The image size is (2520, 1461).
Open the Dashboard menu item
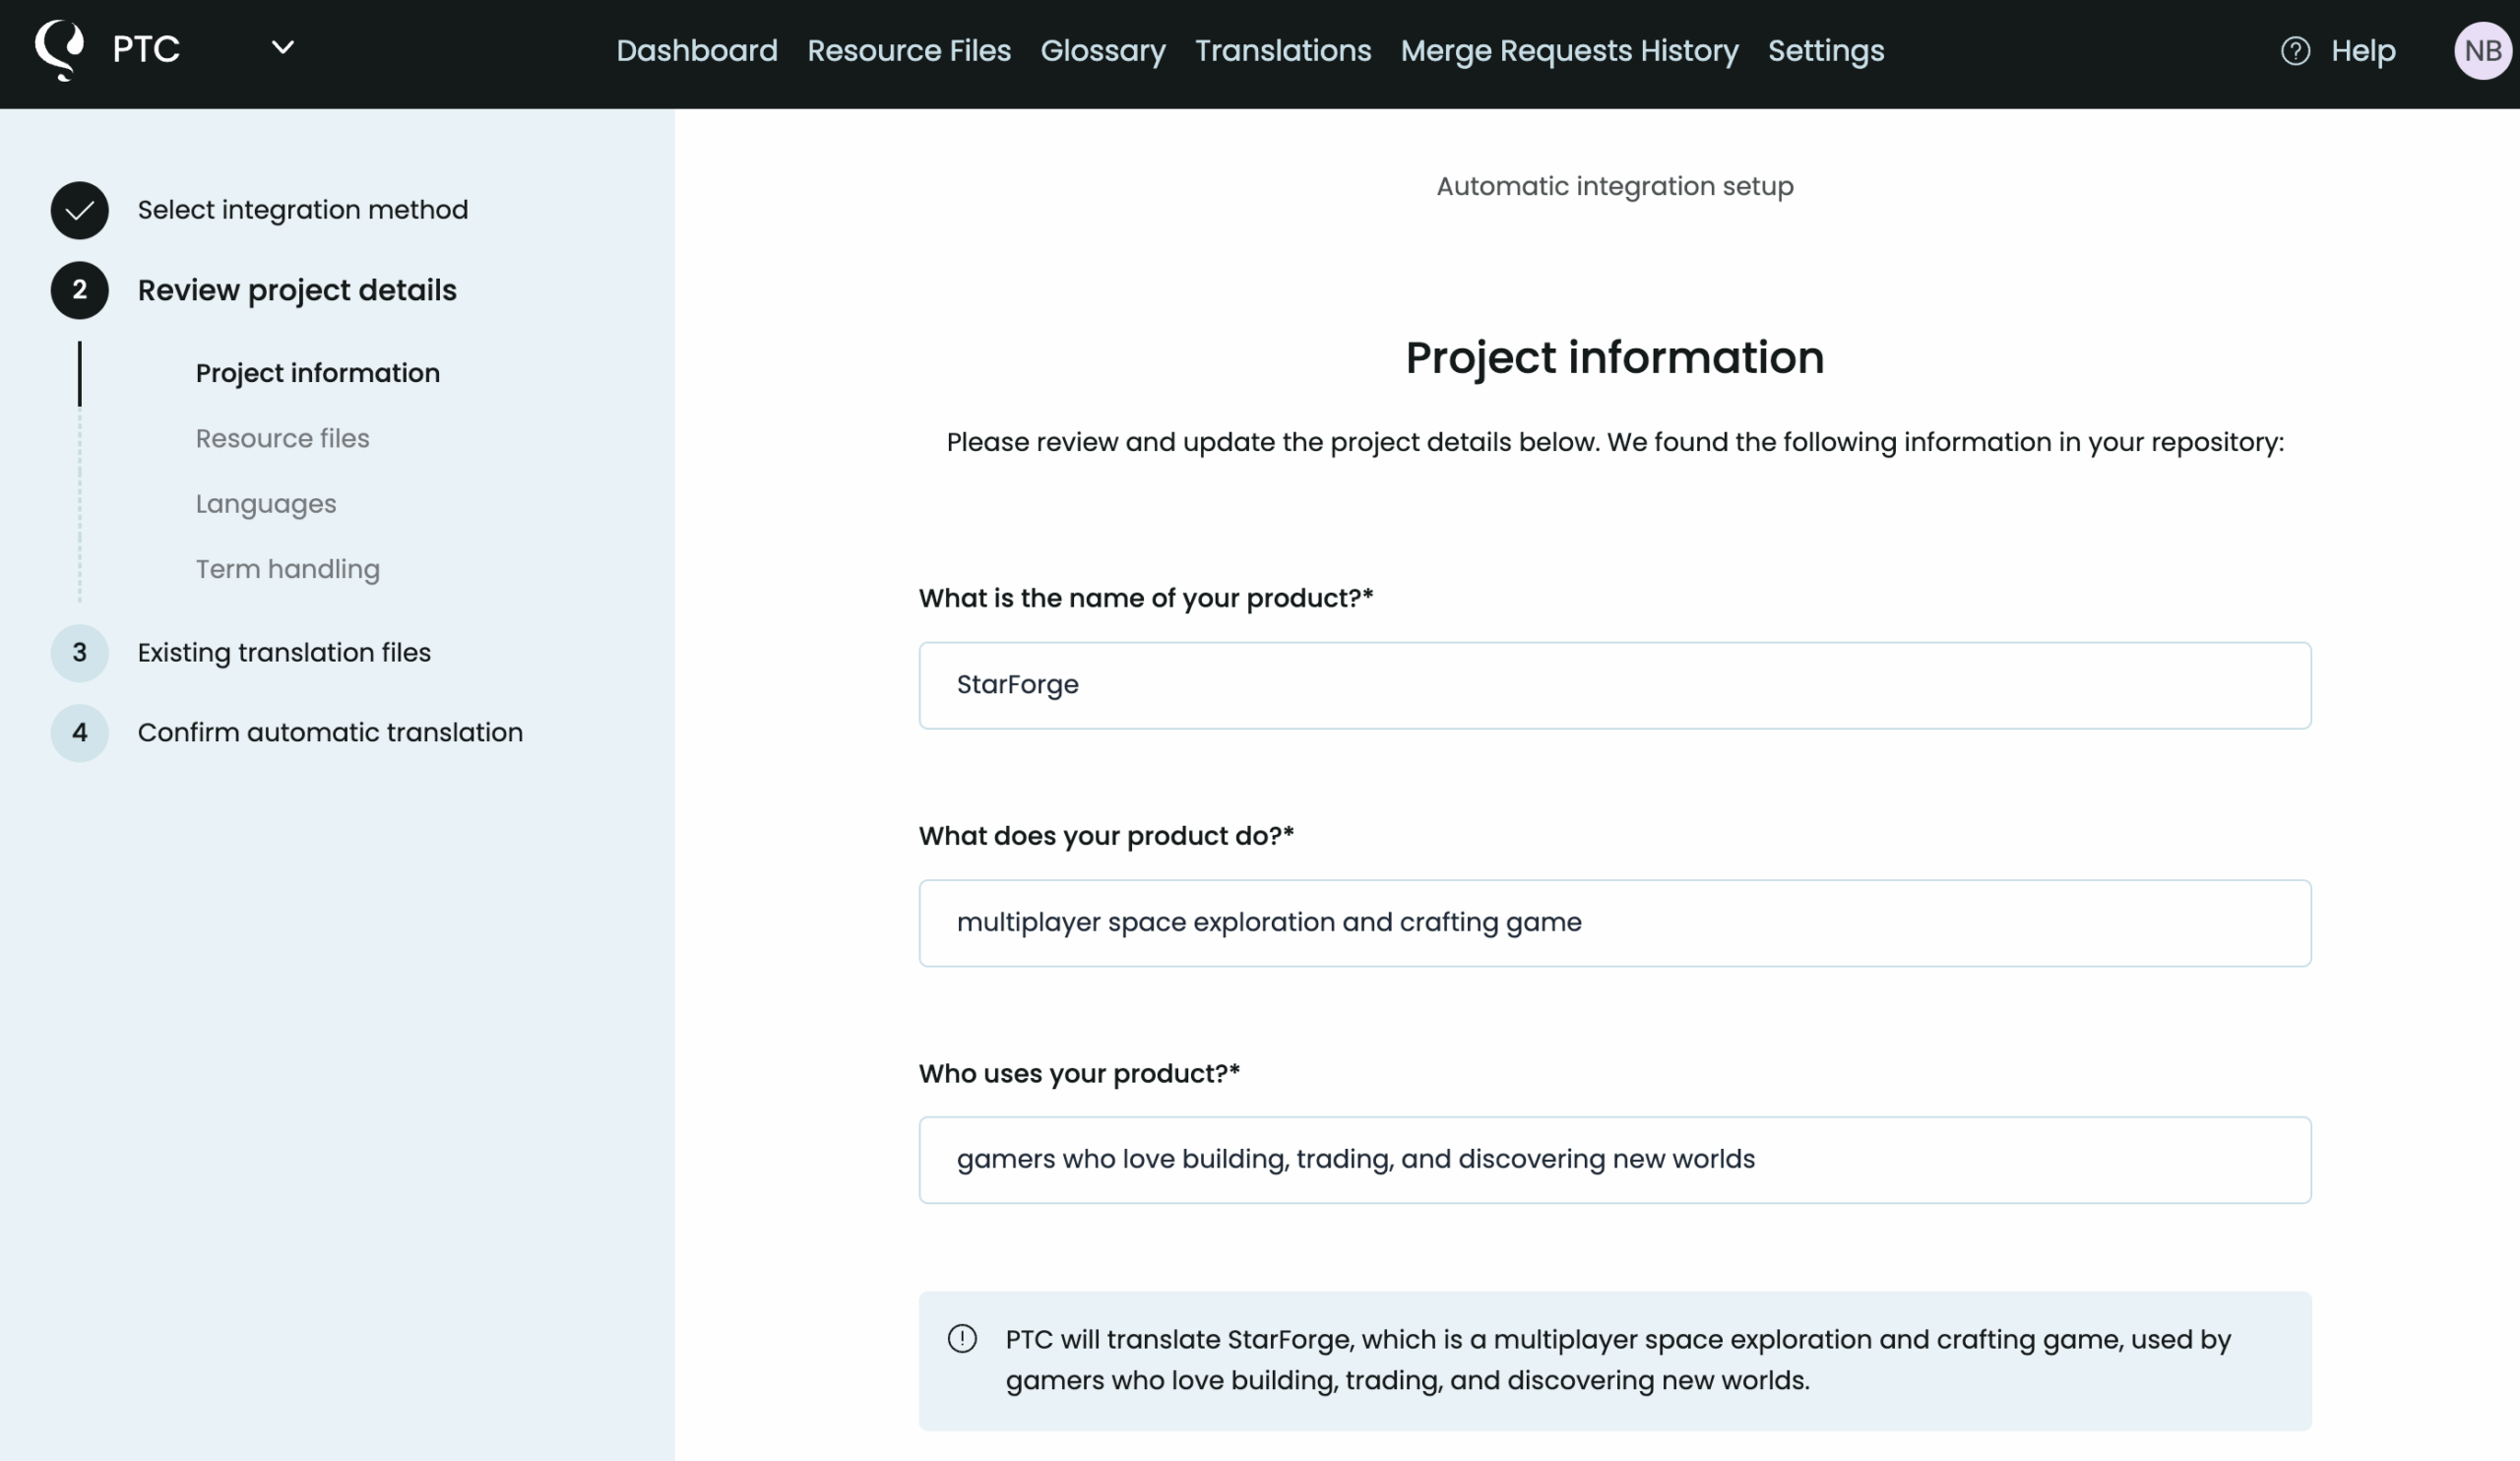(x=696, y=50)
